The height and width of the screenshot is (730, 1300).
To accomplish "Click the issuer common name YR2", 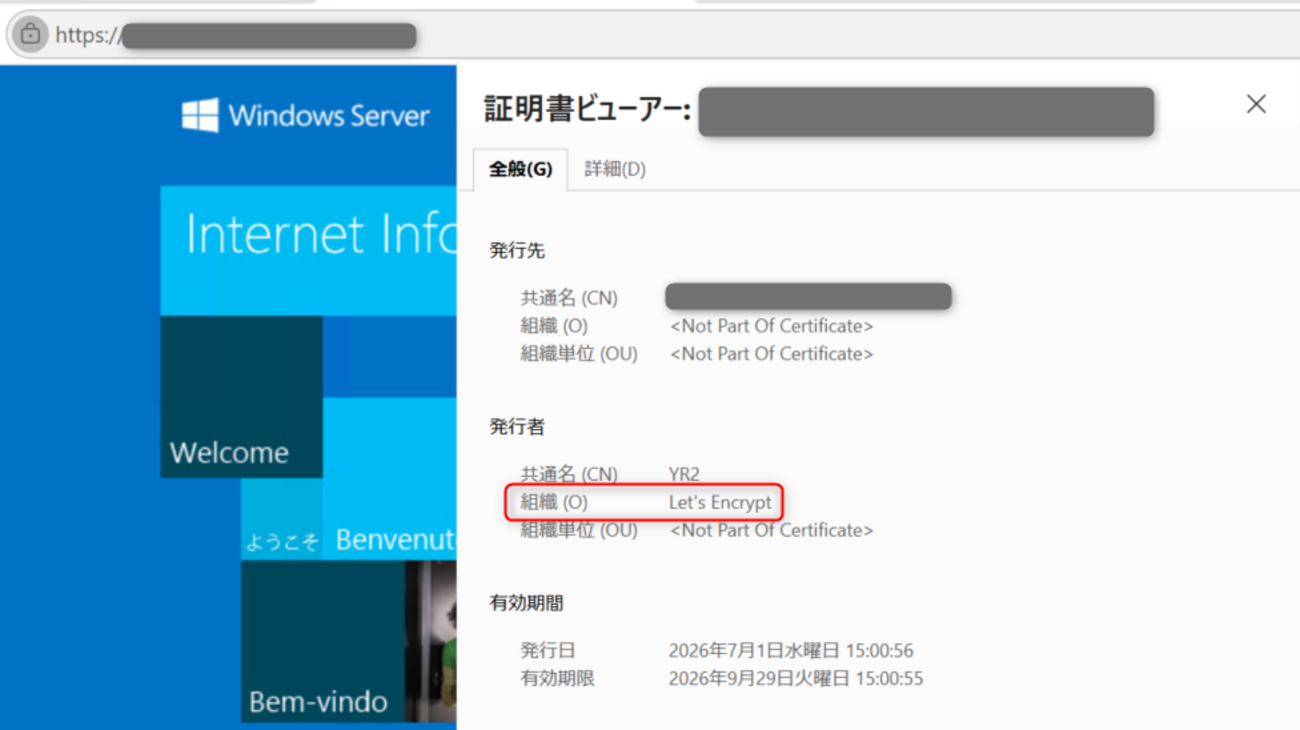I will point(684,474).
